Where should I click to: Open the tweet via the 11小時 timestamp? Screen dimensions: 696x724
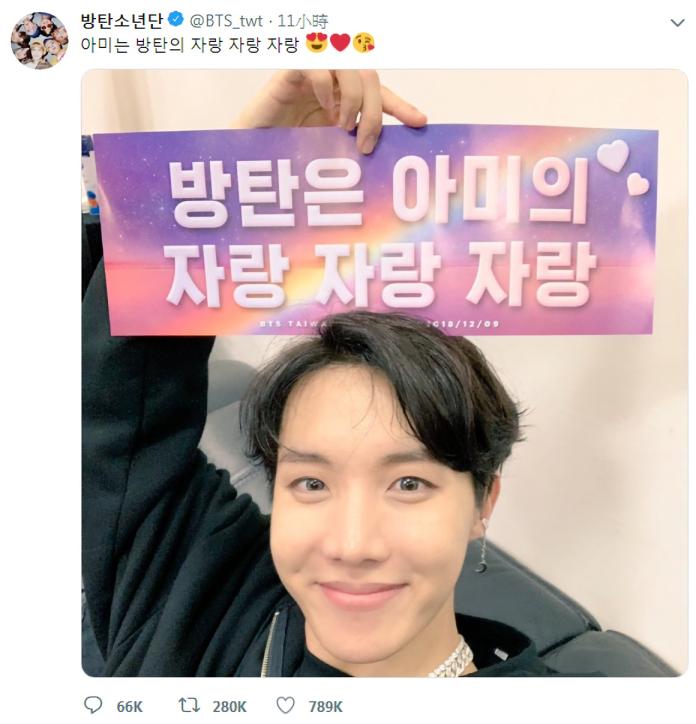pyautogui.click(x=303, y=21)
